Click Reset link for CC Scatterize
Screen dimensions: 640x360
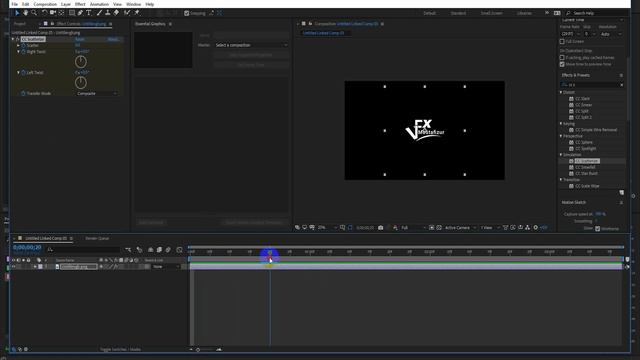80,39
